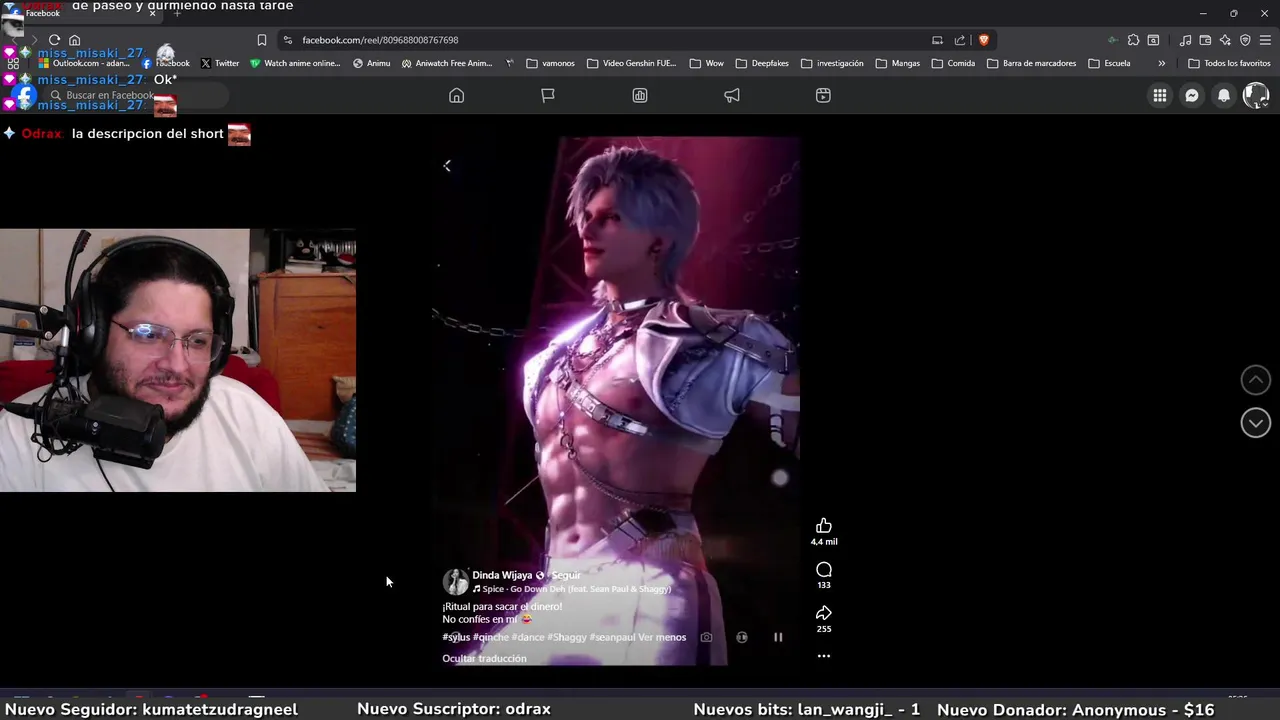
Task: Click the address bar URL facebook.com/reel
Action: (x=380, y=40)
